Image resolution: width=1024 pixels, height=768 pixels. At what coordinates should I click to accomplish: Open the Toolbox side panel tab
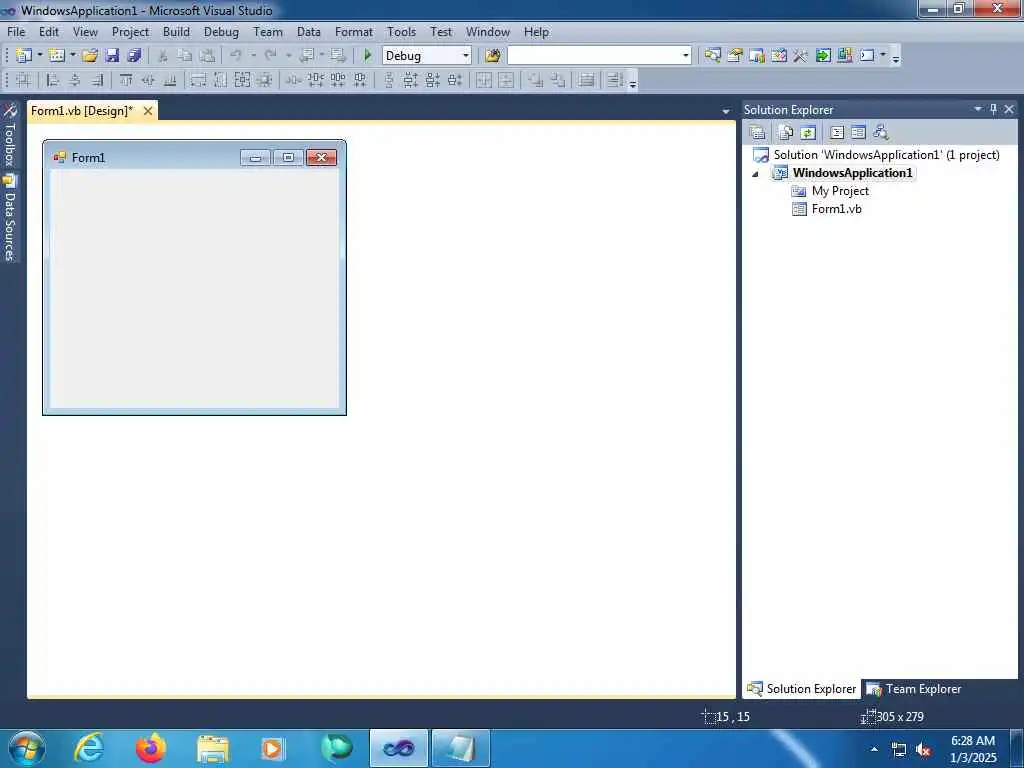(10, 135)
